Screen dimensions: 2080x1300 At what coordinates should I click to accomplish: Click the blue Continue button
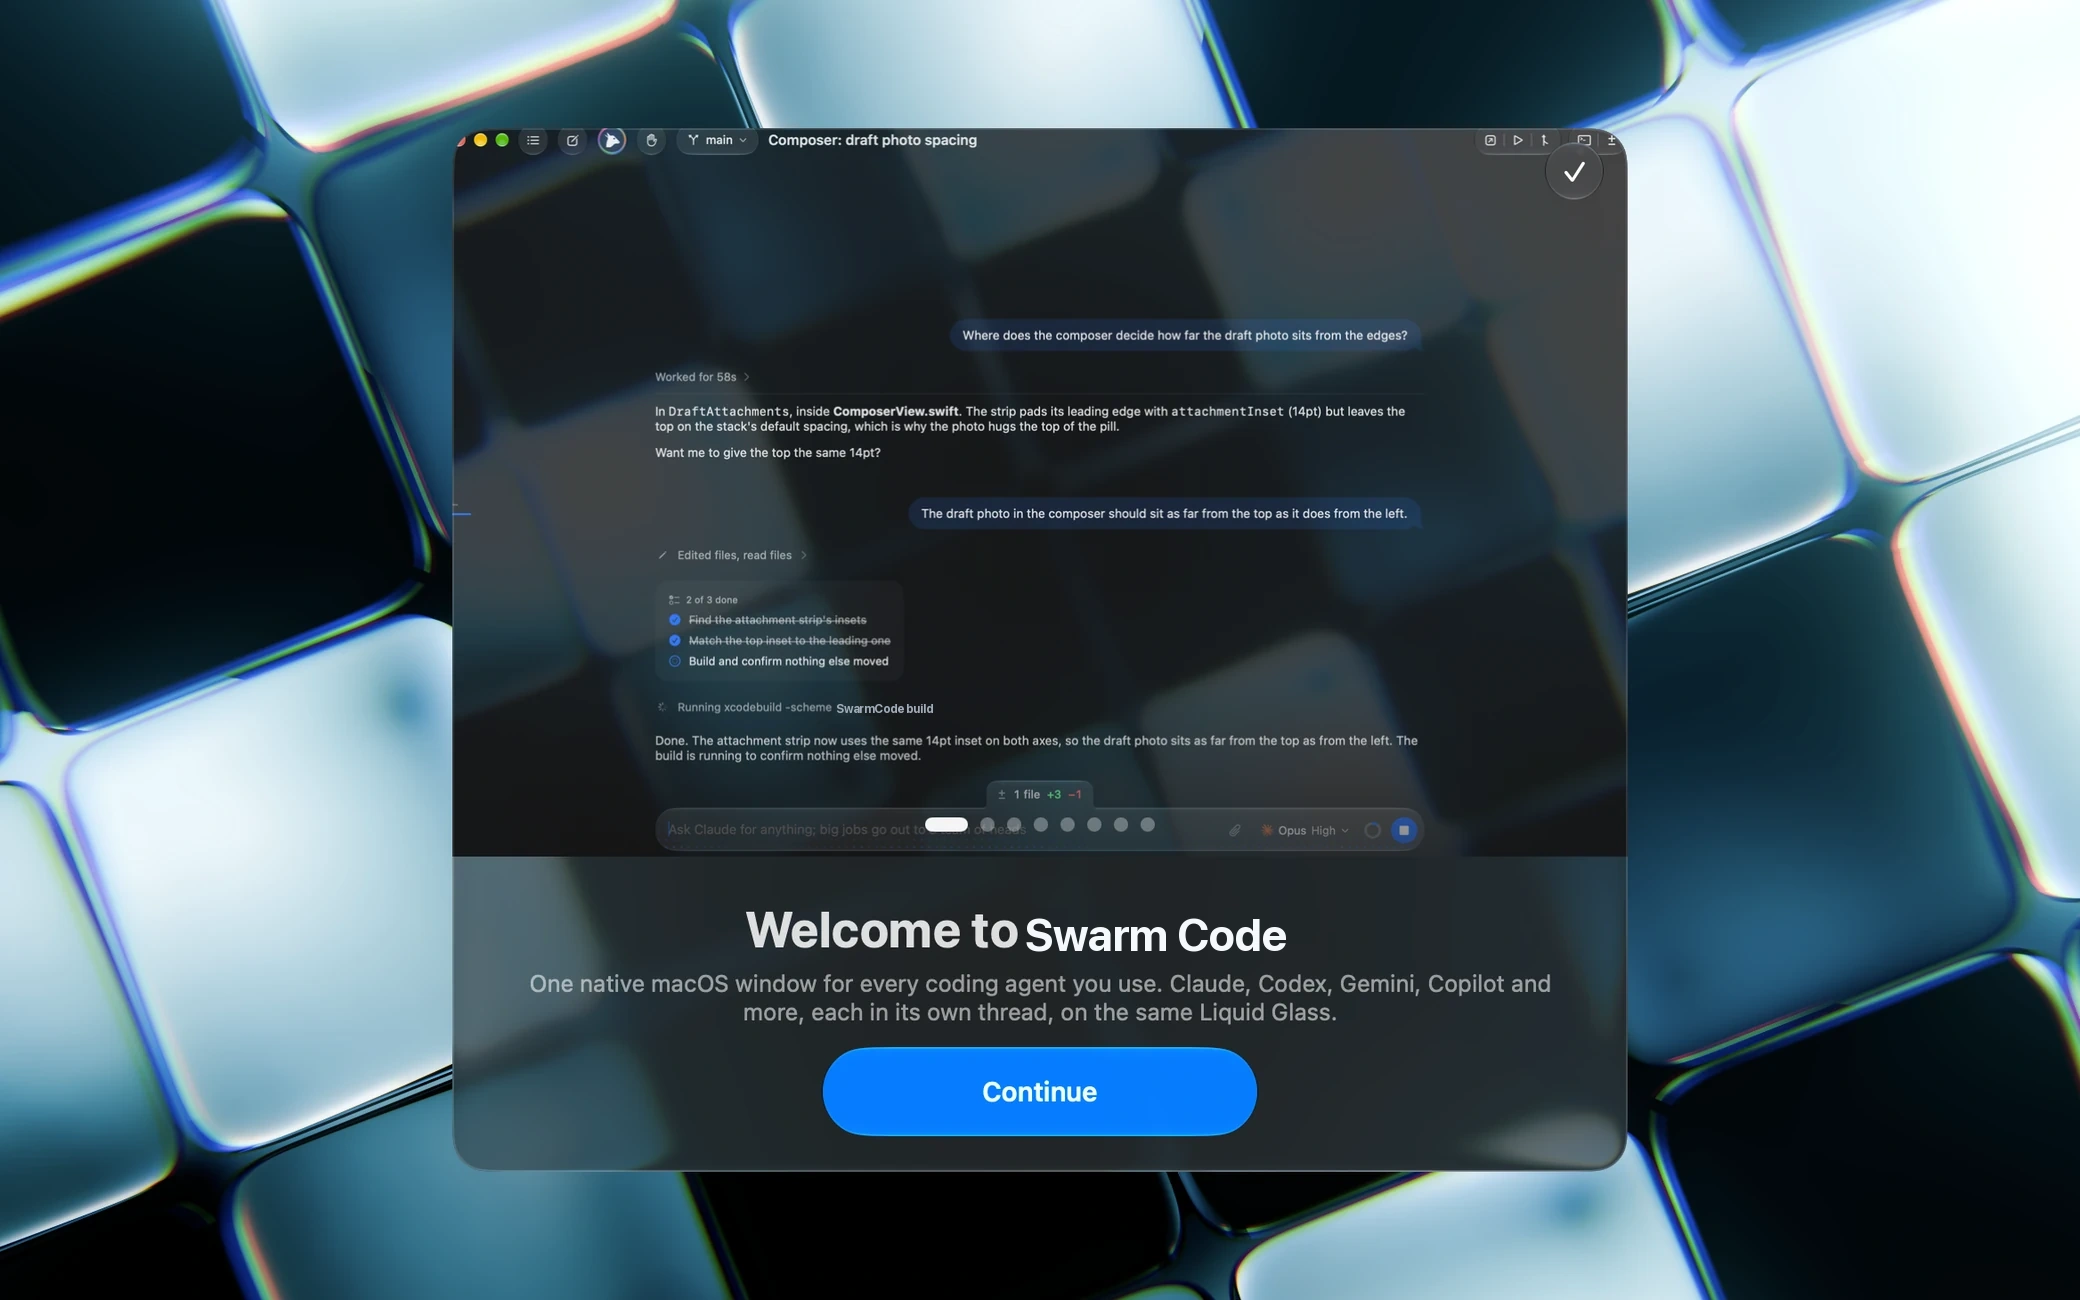pyautogui.click(x=1039, y=1091)
